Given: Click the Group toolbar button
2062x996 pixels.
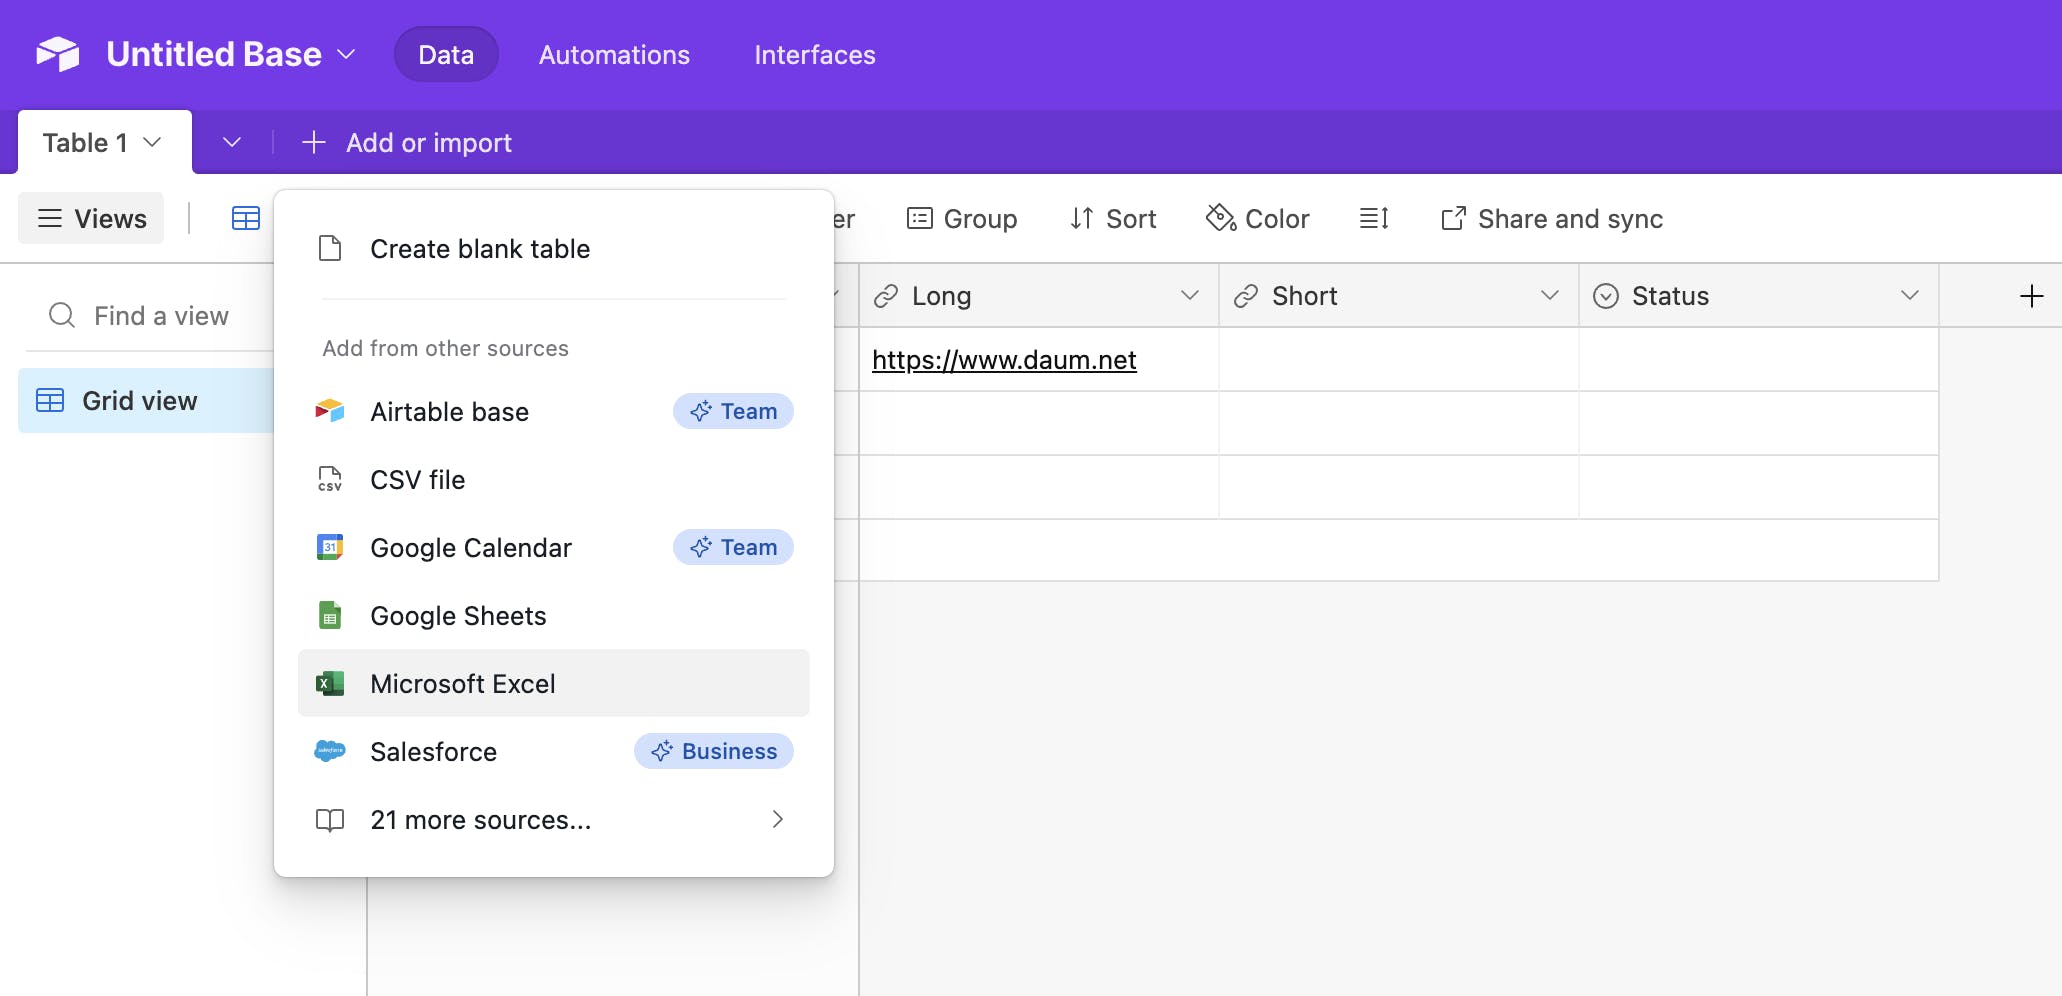Looking at the screenshot, I should [962, 218].
